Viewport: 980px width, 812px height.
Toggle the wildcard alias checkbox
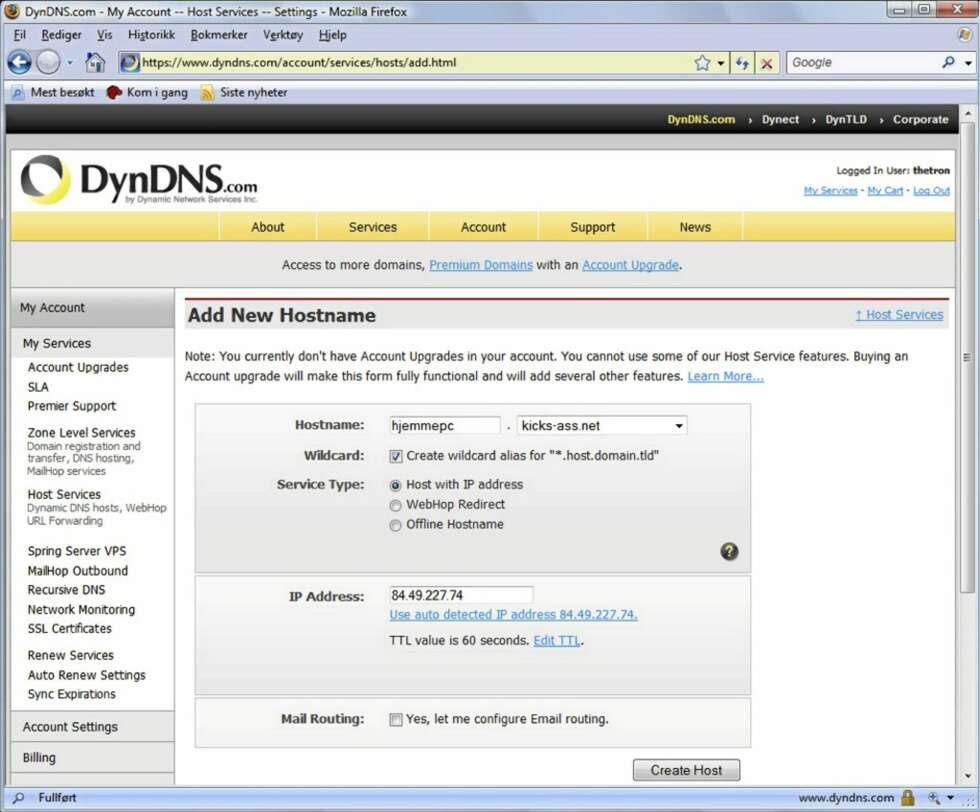[x=396, y=456]
